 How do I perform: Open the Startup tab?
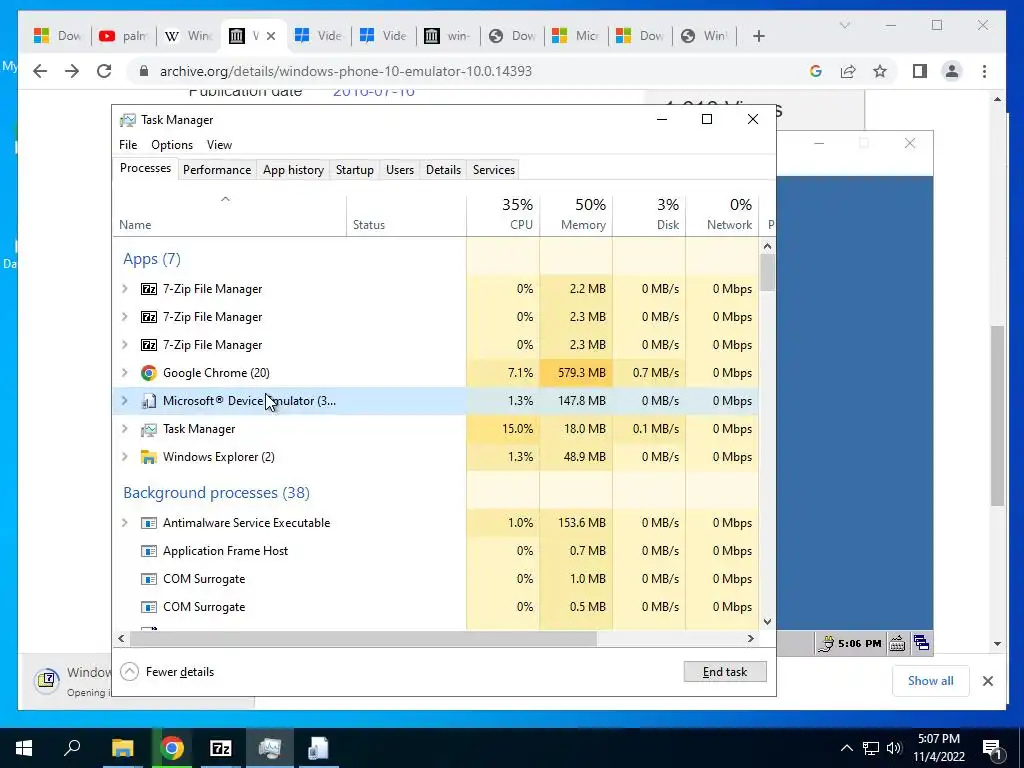pyautogui.click(x=355, y=170)
